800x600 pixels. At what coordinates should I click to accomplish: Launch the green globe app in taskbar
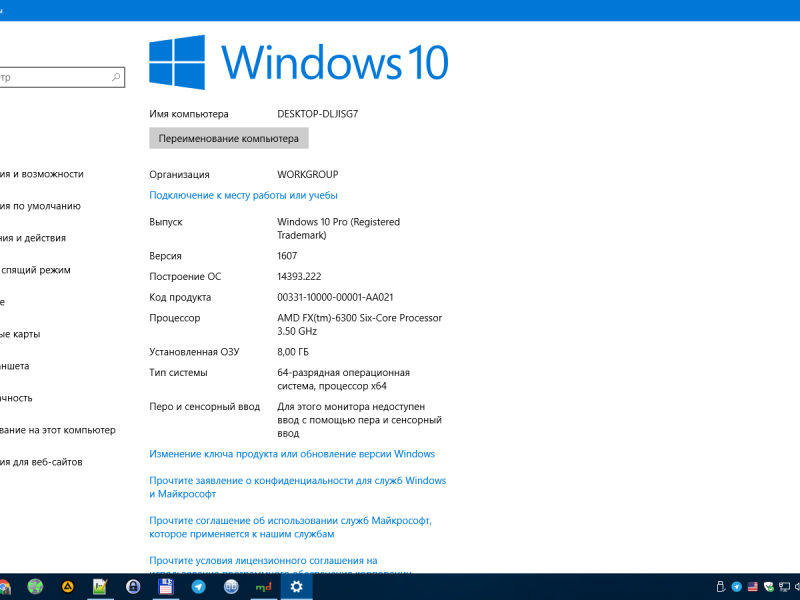[35, 587]
